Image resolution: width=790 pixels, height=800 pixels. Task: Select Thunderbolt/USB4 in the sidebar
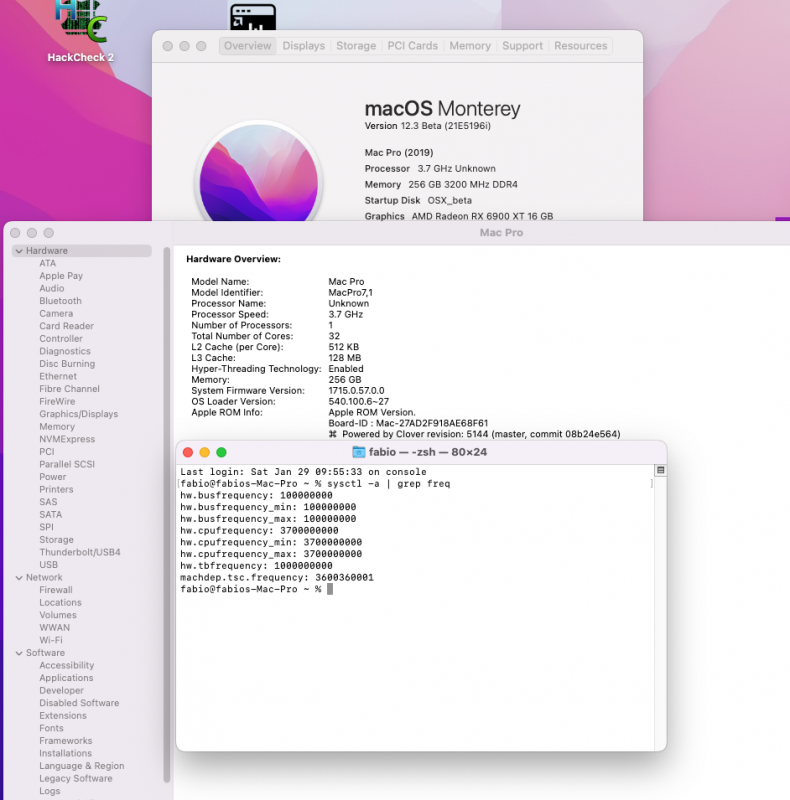tap(80, 552)
